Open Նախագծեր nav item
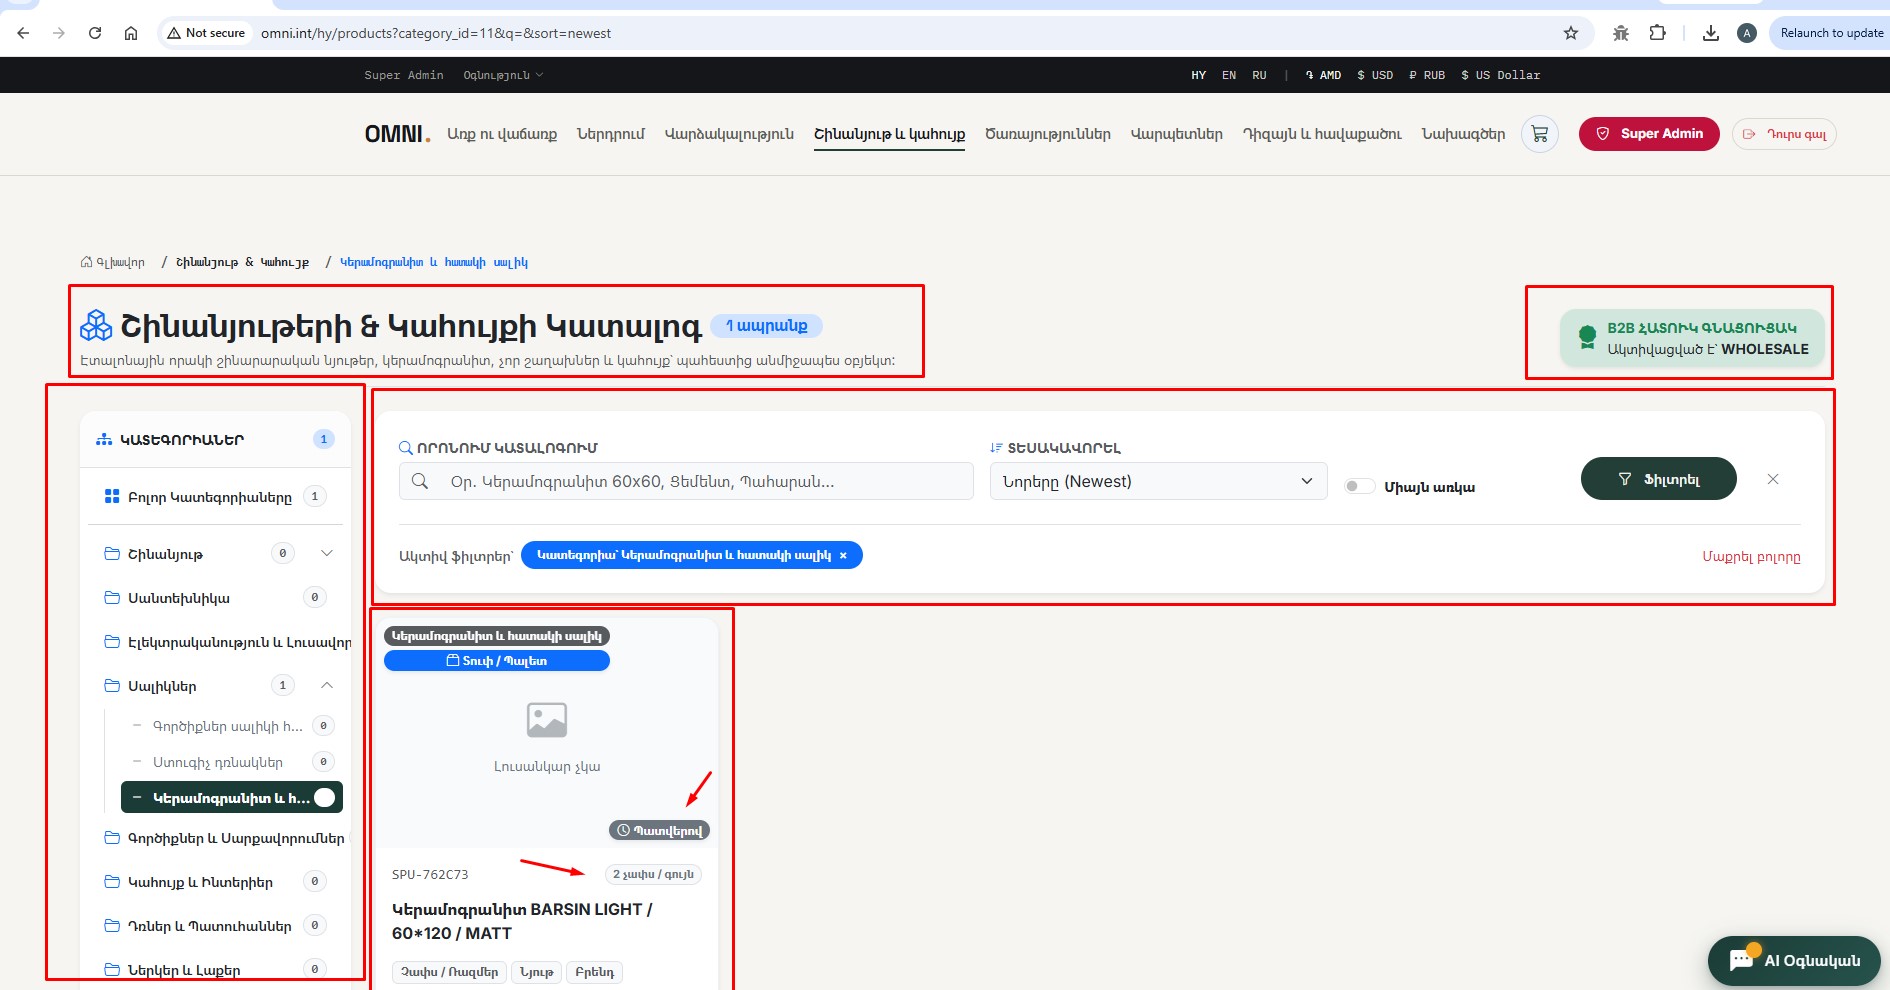Image resolution: width=1890 pixels, height=990 pixels. pyautogui.click(x=1463, y=134)
